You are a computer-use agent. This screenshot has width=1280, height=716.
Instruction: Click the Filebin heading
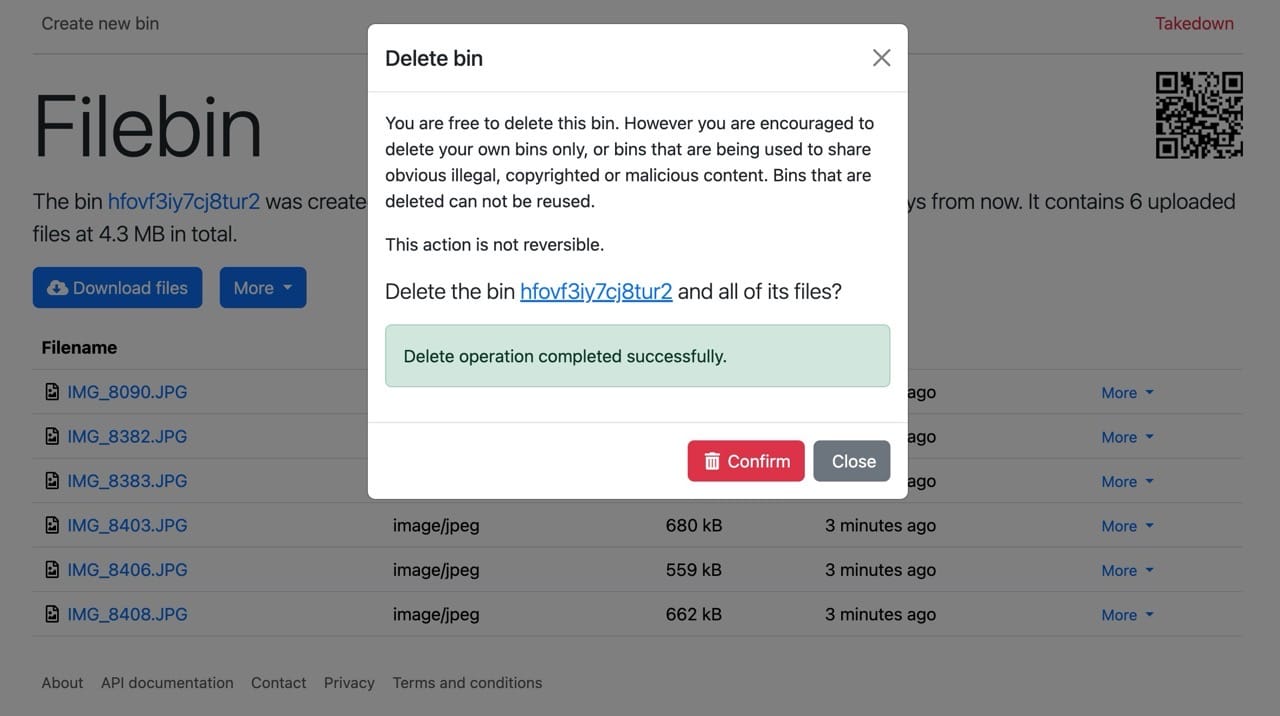(148, 126)
